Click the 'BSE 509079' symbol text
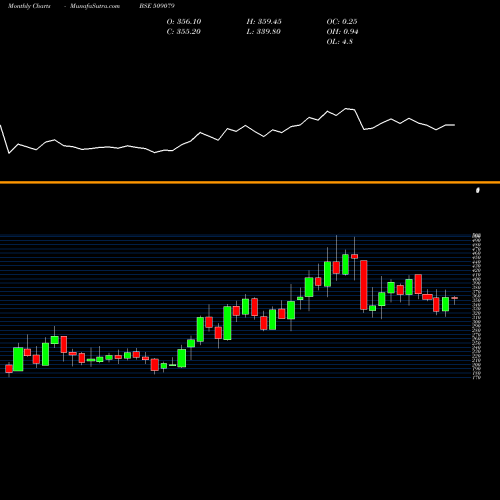The width and height of the screenshot is (500, 500). [157, 6]
